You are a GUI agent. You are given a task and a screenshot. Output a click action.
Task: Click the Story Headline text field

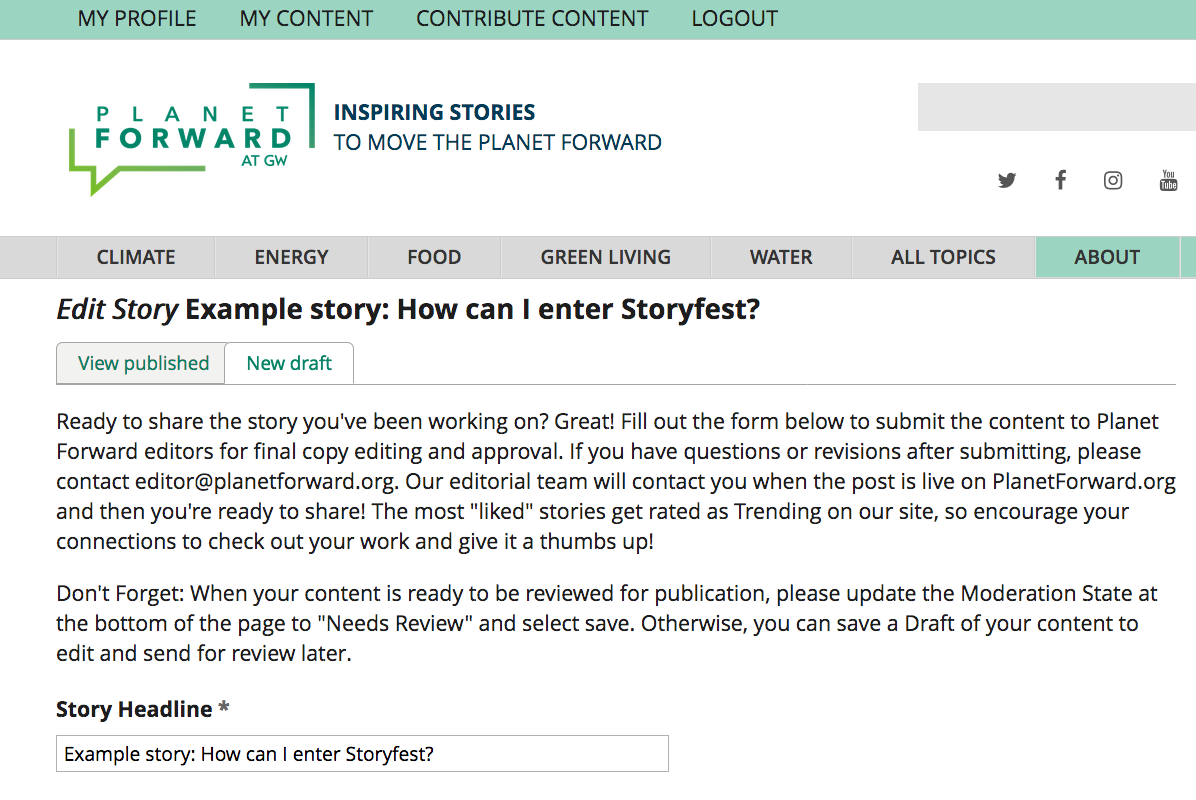coord(362,753)
